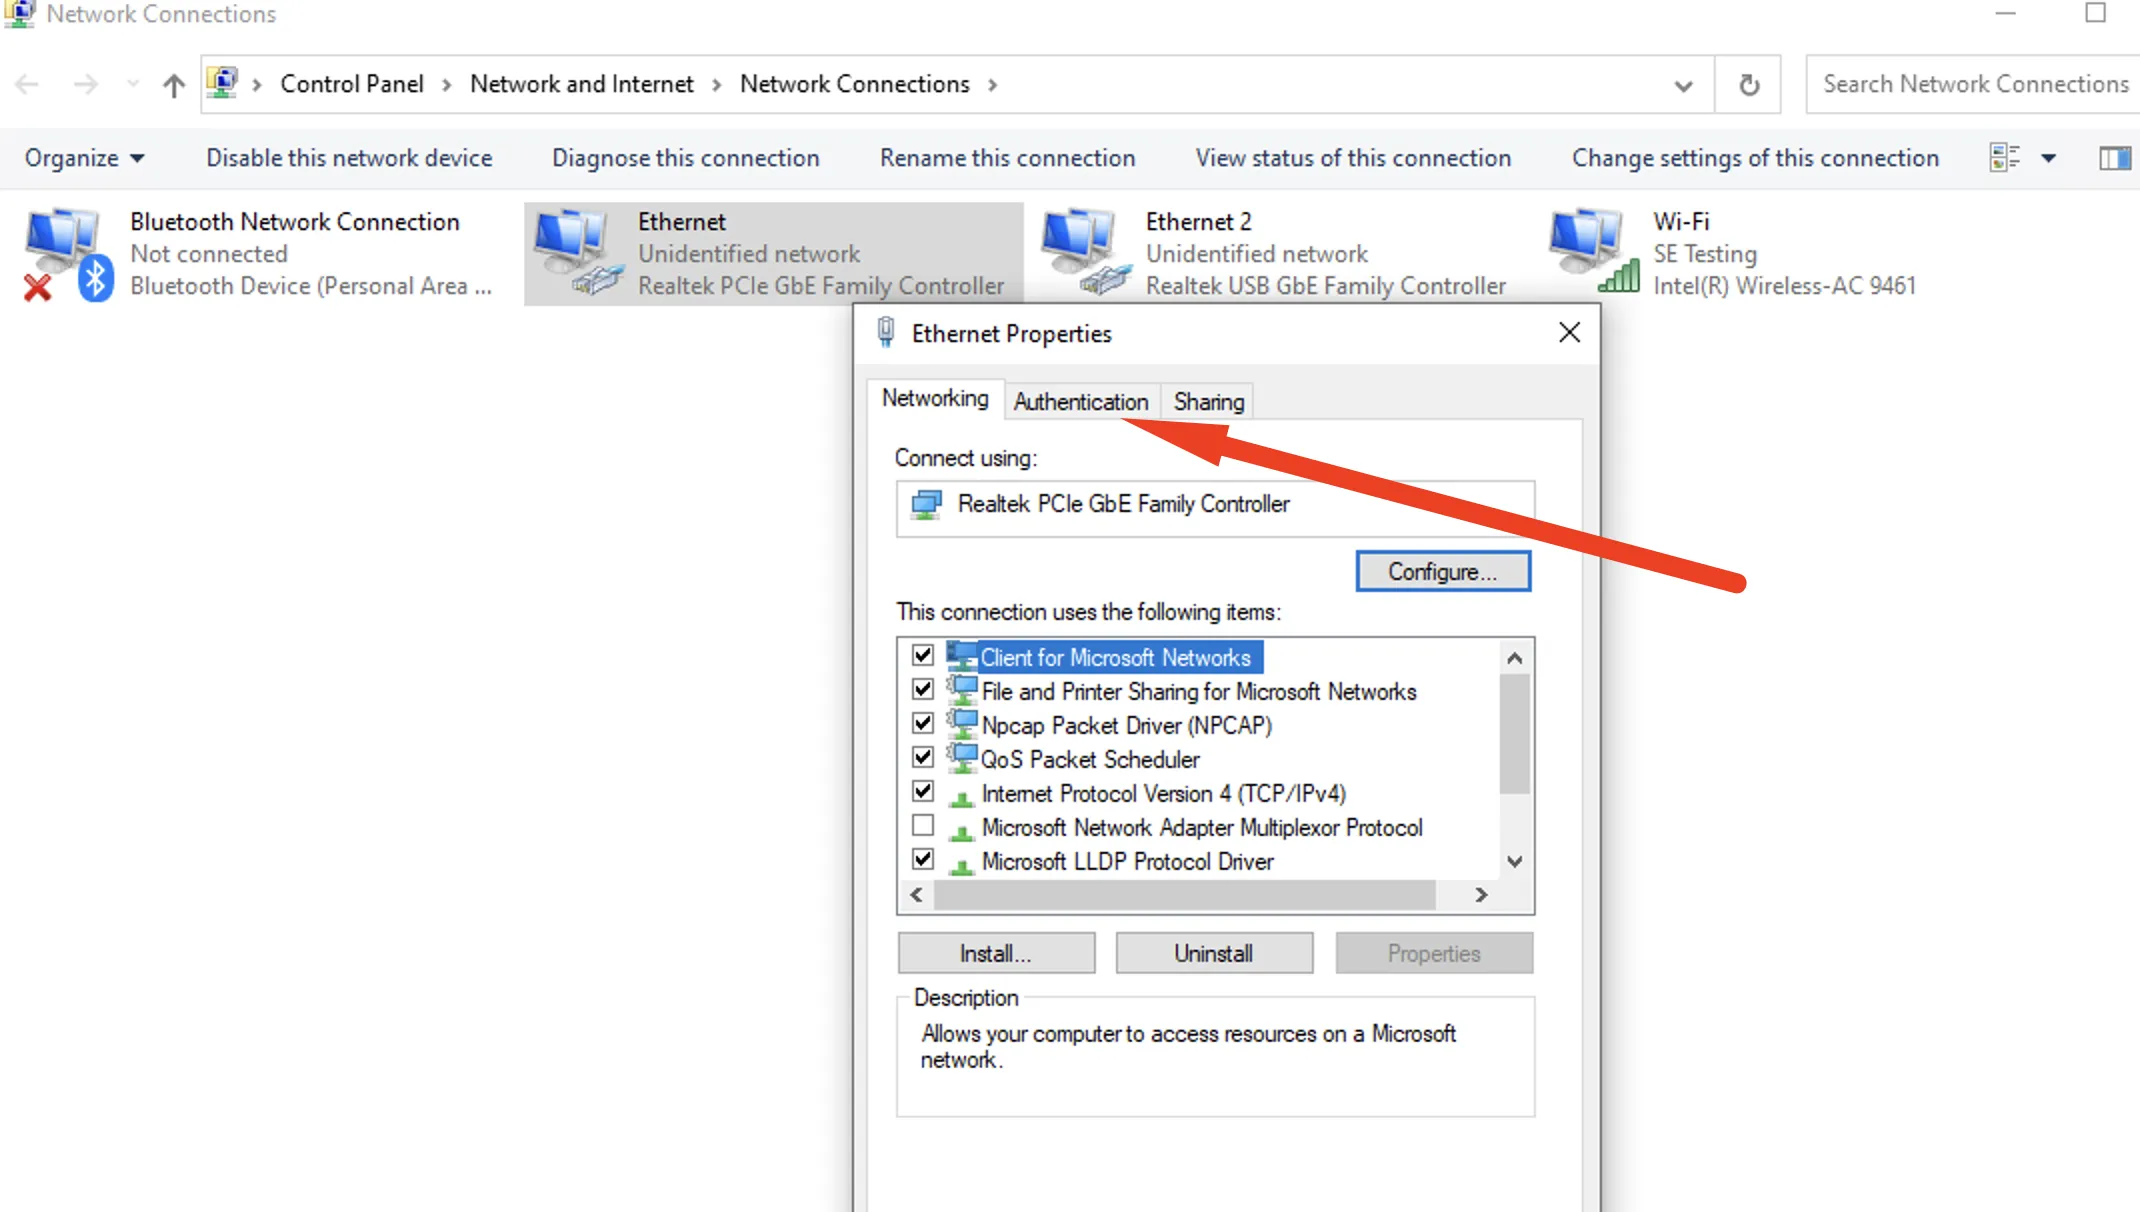Expand the Network Connections breadcrumb chevron
Viewport: 2140px width, 1212px height.
tap(993, 85)
